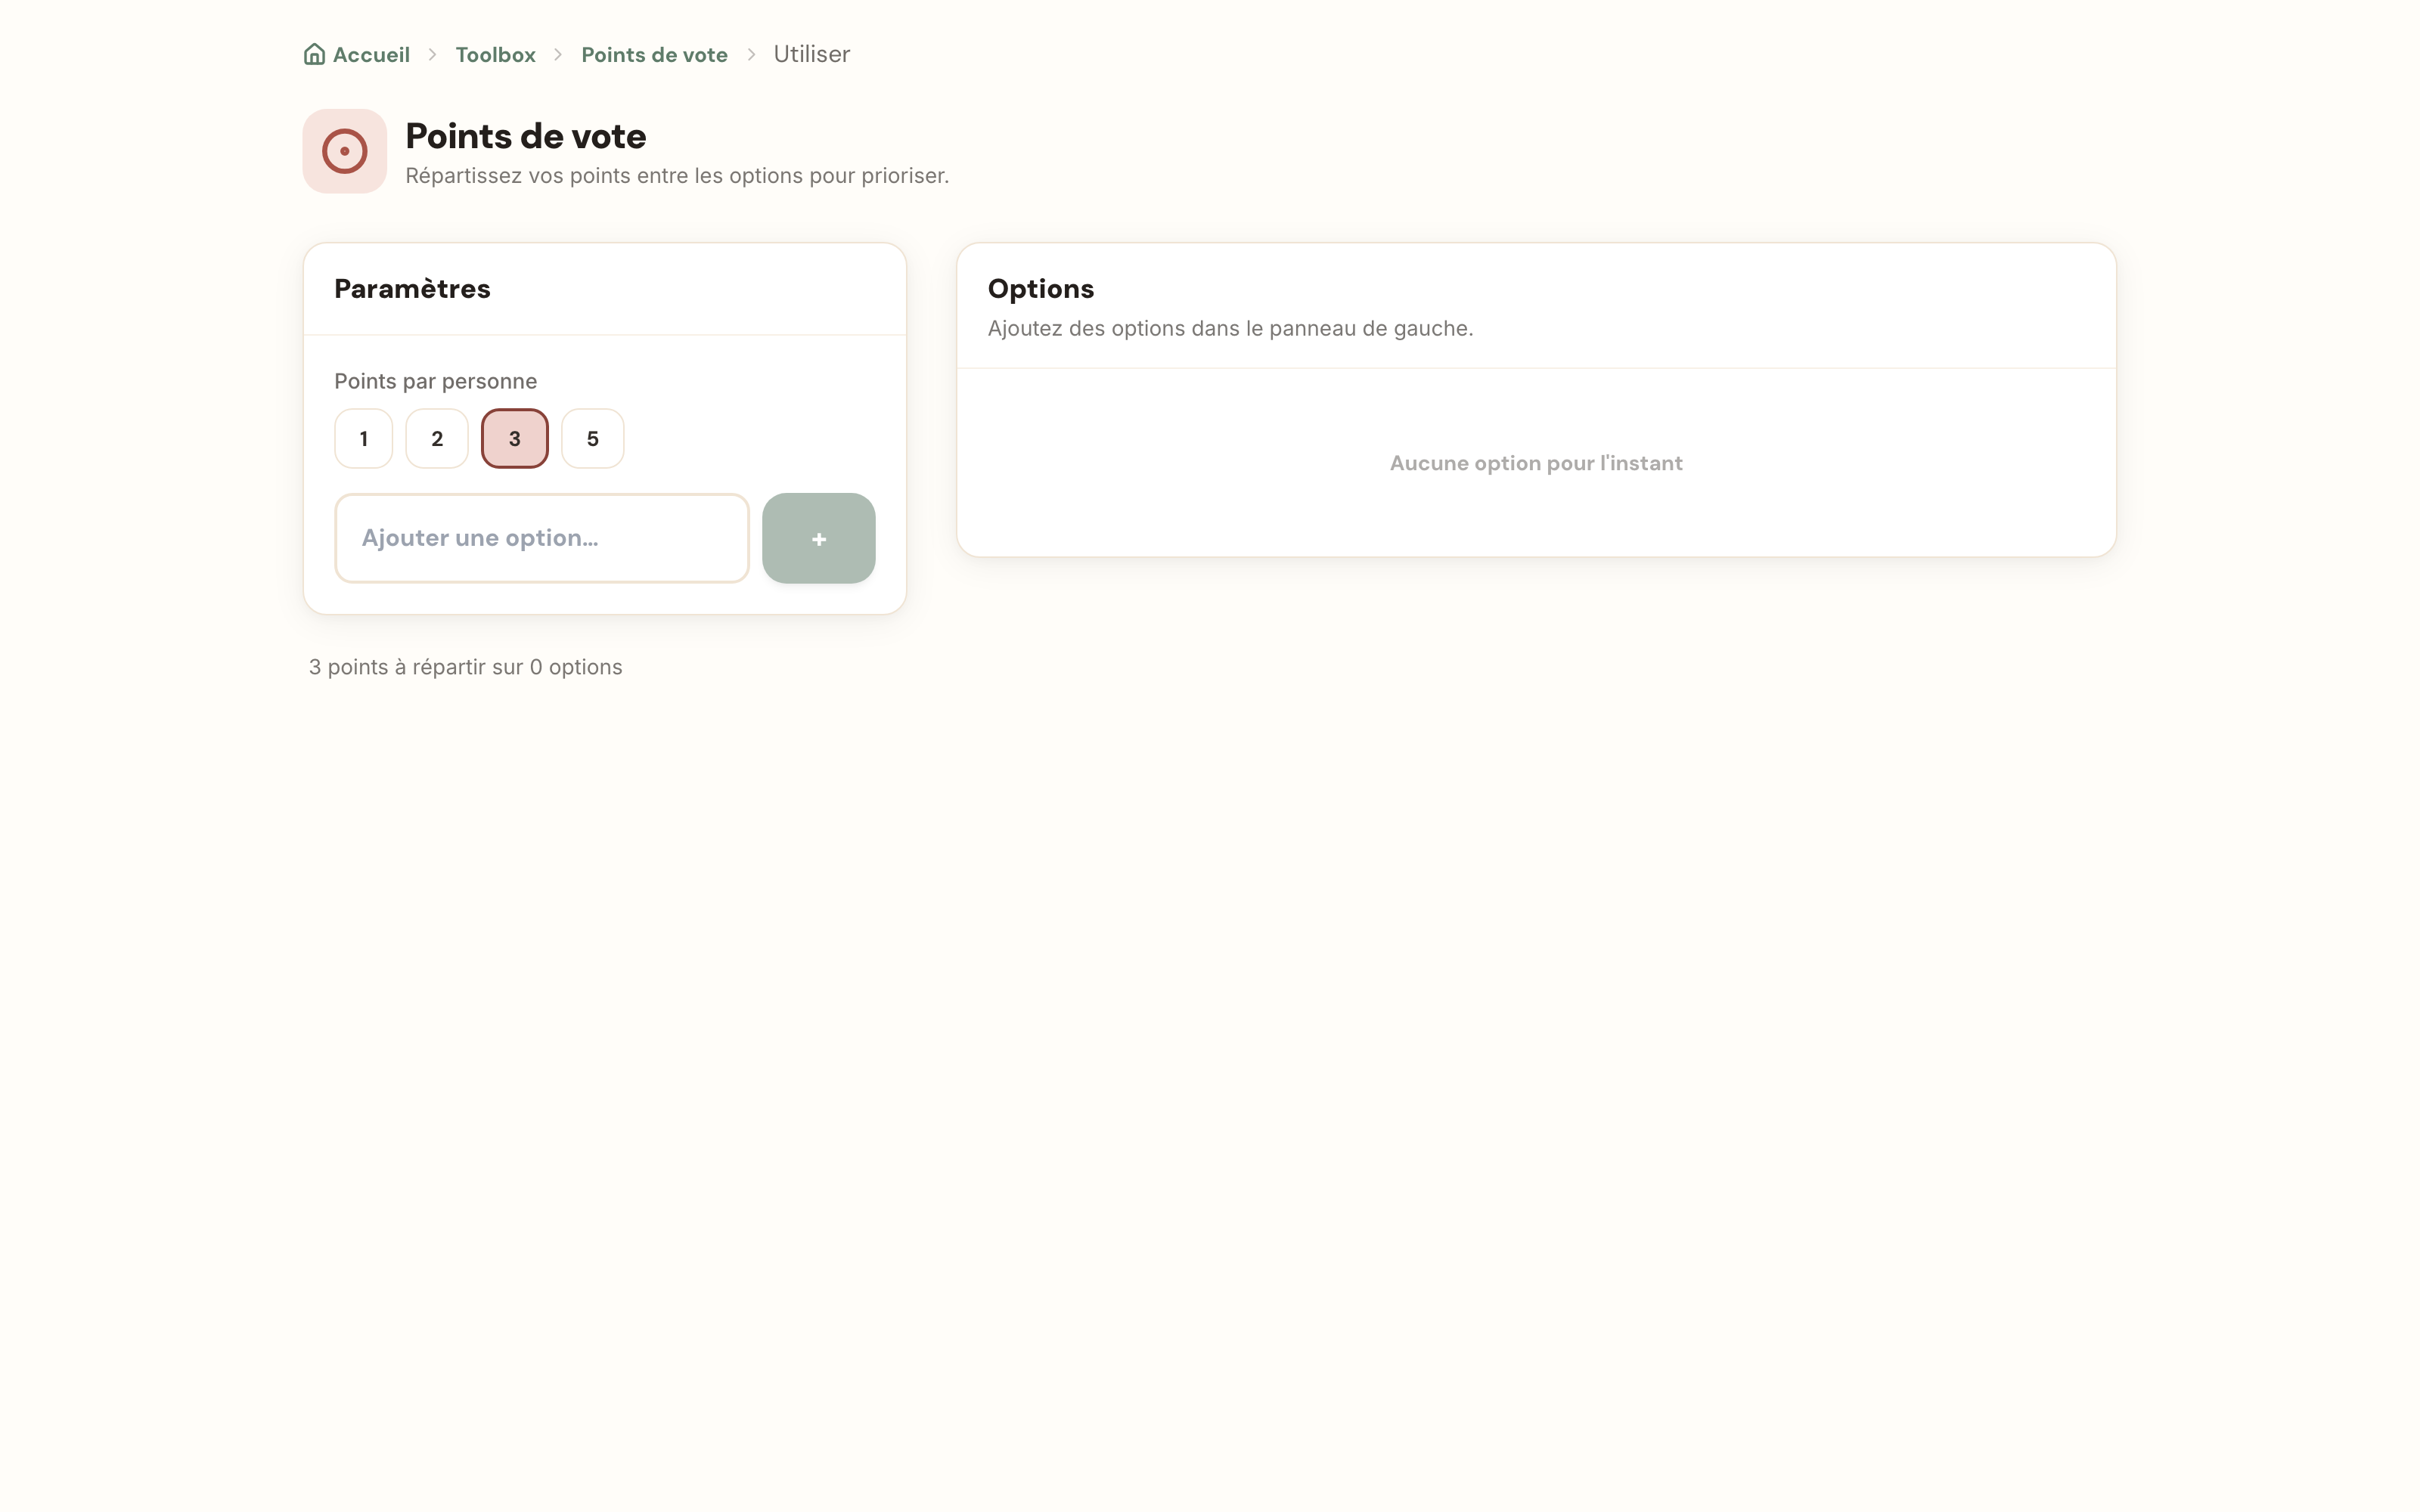The image size is (2420, 1512).
Task: Open the Toolbox breadcrumb link
Action: [x=495, y=55]
